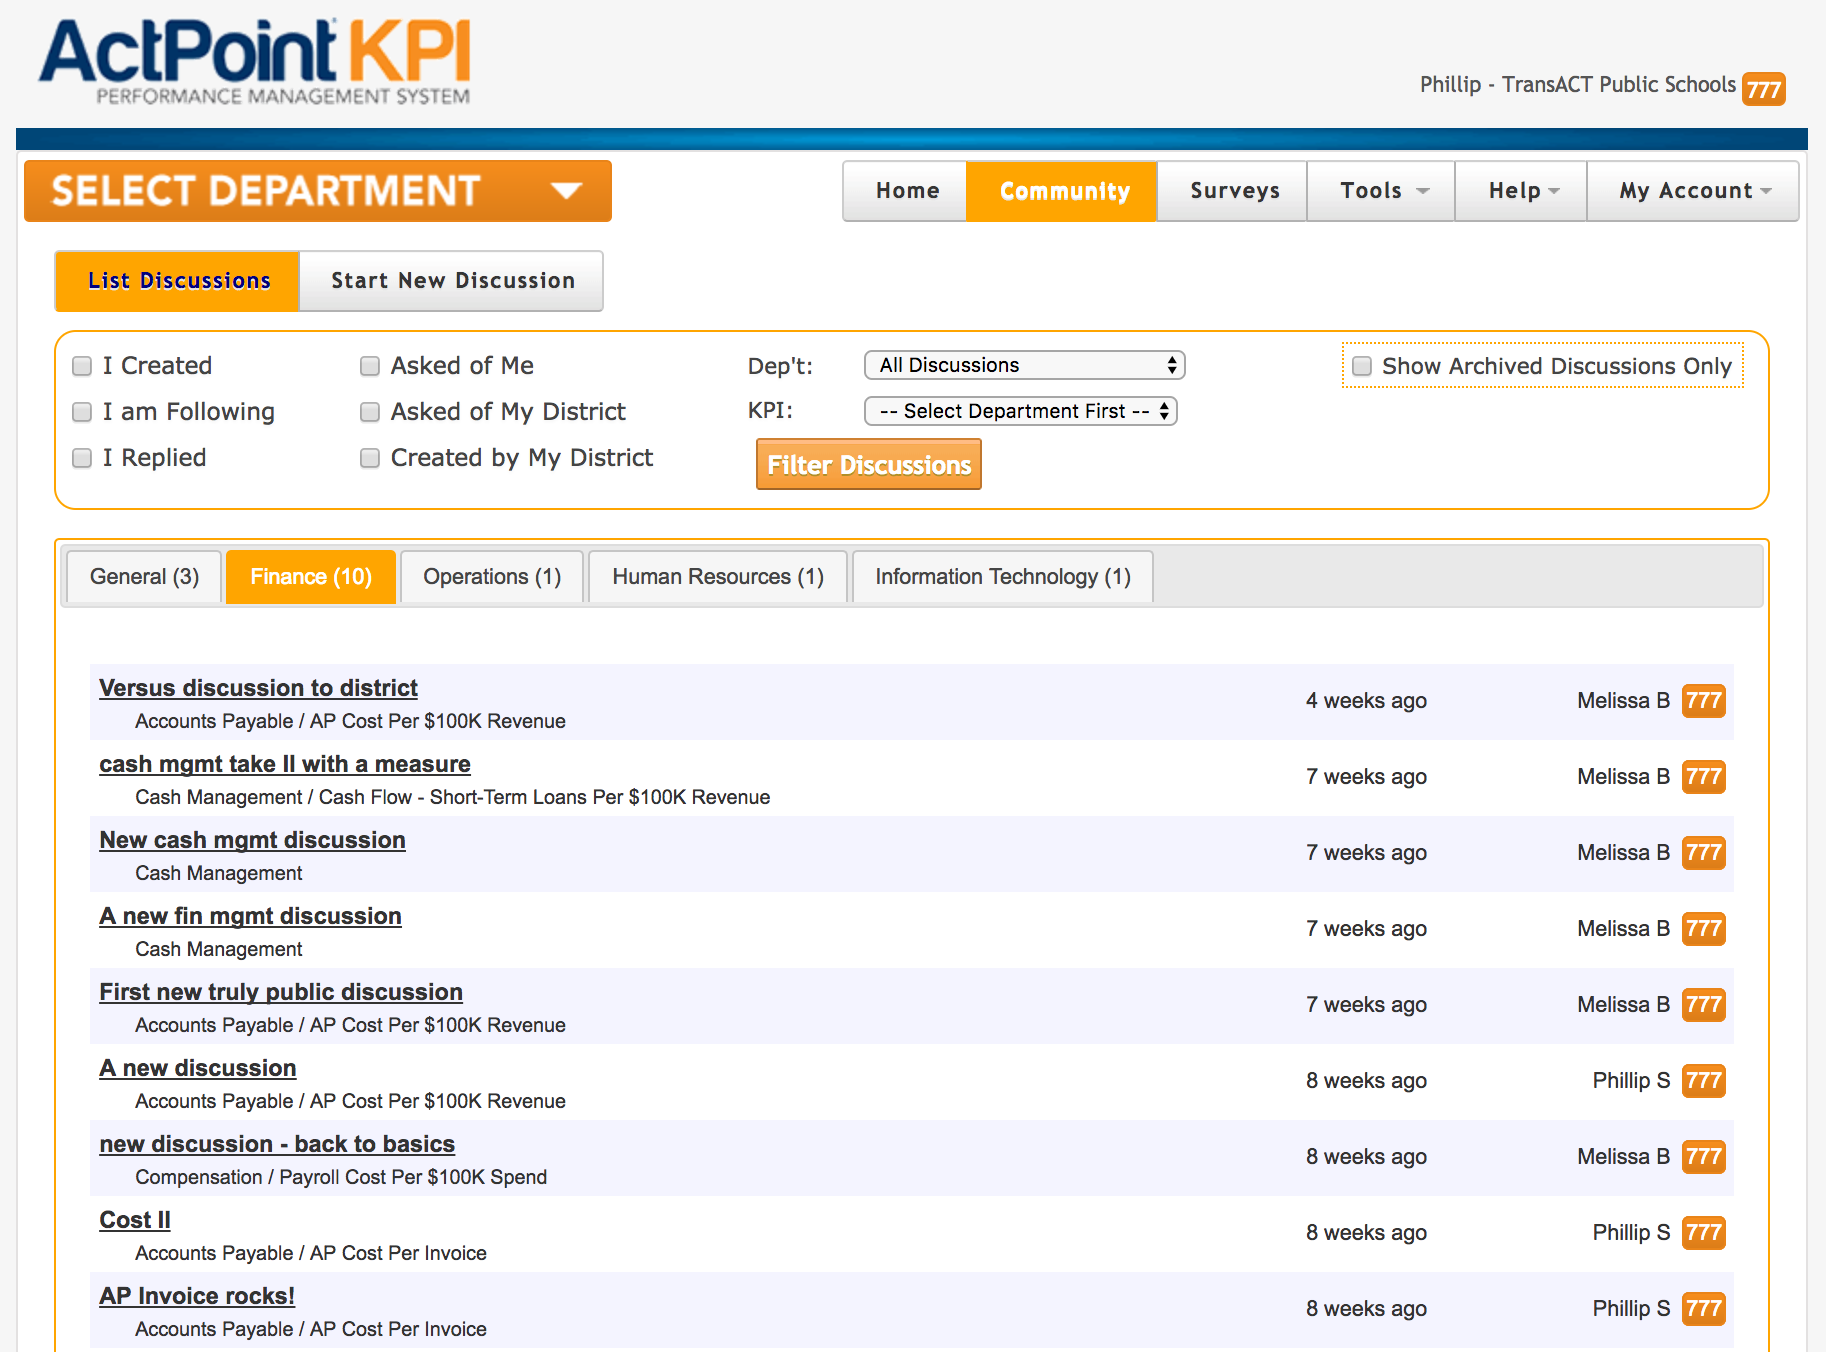This screenshot has height=1352, width=1826.
Task: Click 777 badge in Versus discussion row
Action: coord(1703,700)
